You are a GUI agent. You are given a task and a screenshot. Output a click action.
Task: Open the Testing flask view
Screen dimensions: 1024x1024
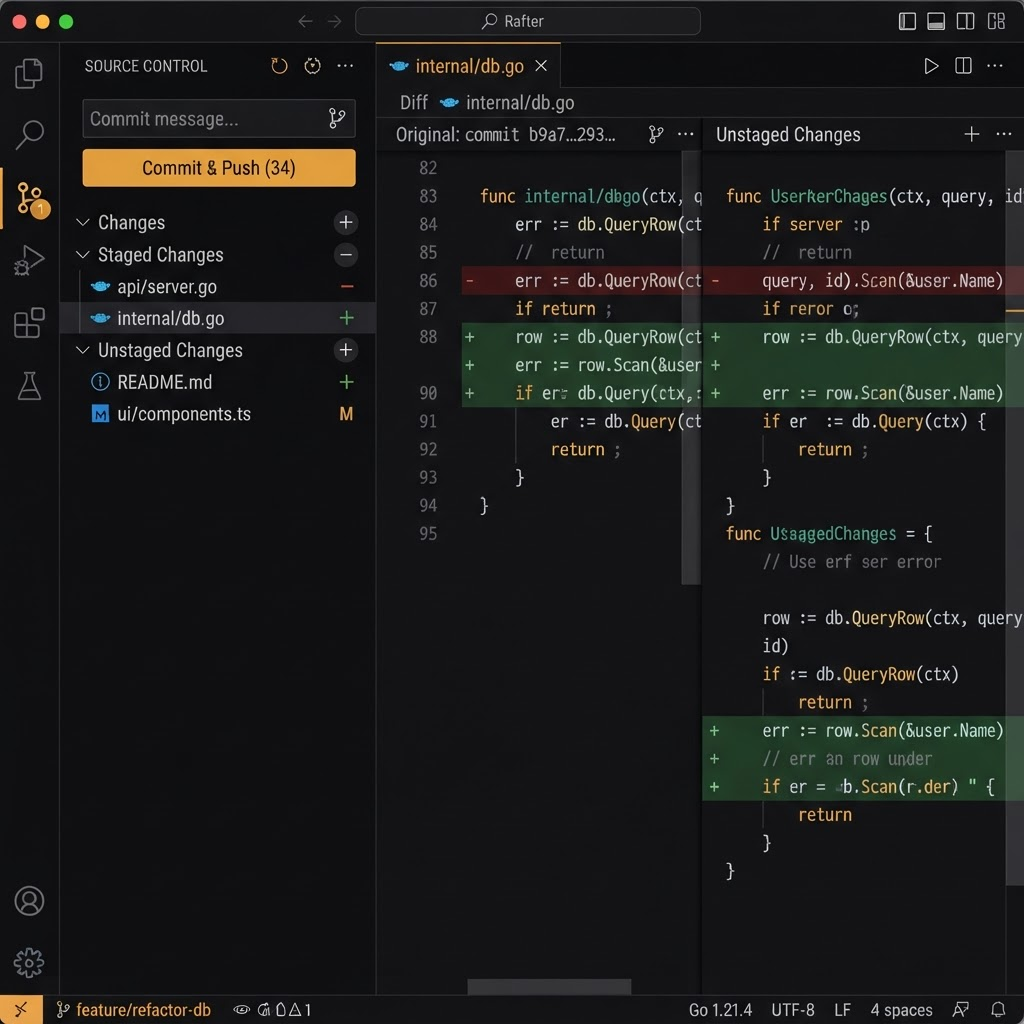[x=29, y=386]
